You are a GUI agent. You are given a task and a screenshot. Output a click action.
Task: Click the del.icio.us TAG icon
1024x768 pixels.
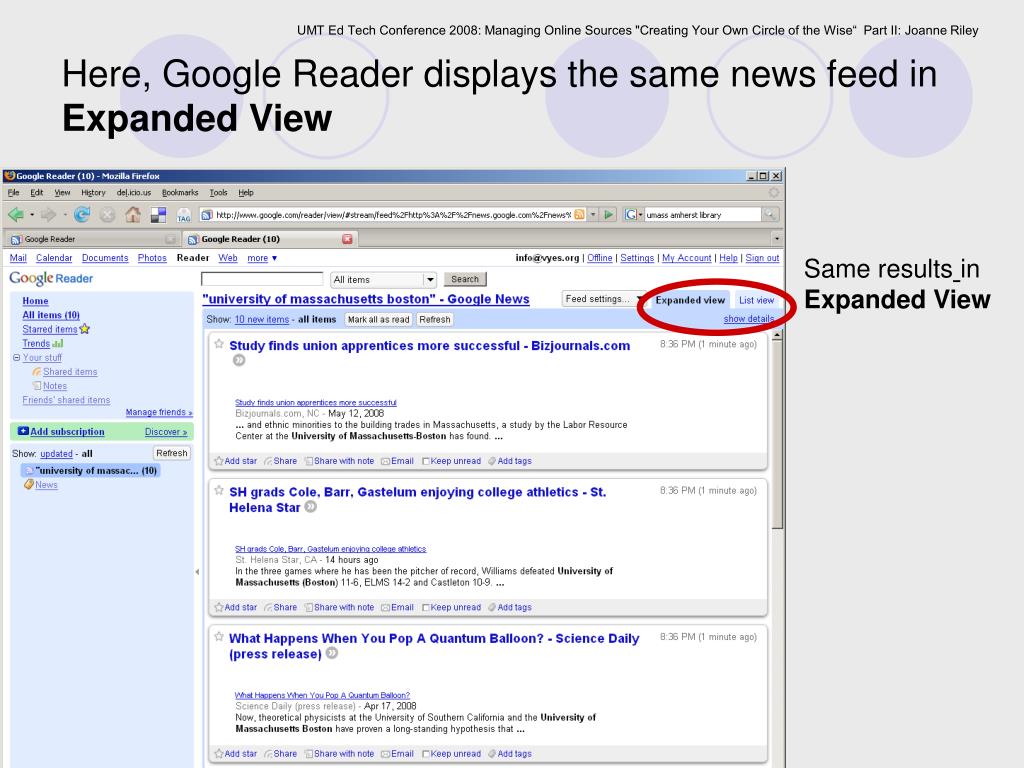pyautogui.click(x=184, y=215)
